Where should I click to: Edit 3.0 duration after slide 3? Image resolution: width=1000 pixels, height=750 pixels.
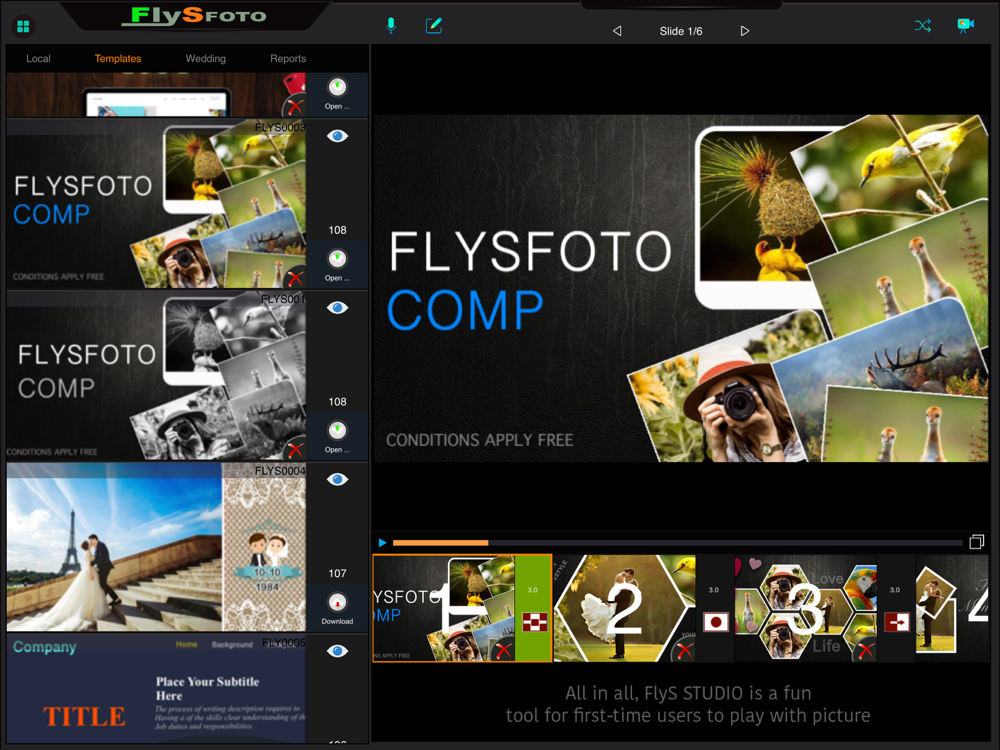895,590
